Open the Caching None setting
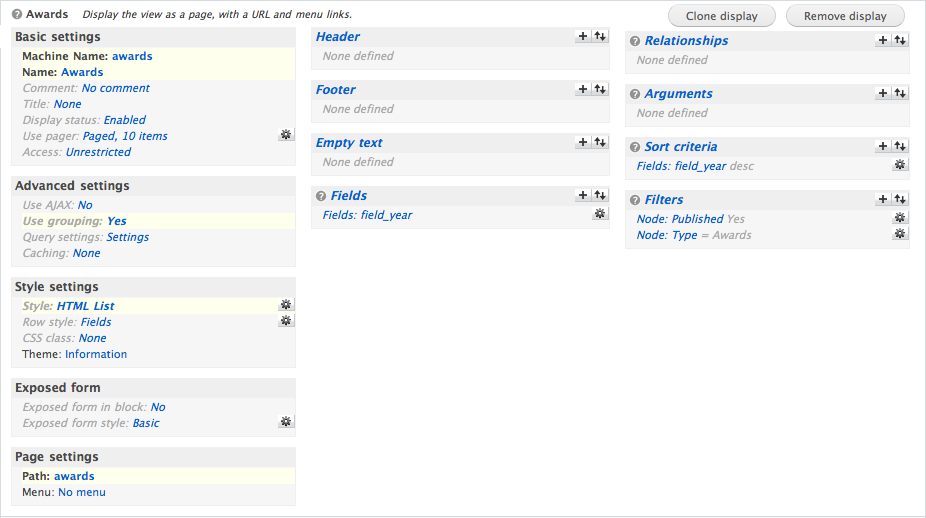This screenshot has height=518, width=926. click(x=86, y=253)
